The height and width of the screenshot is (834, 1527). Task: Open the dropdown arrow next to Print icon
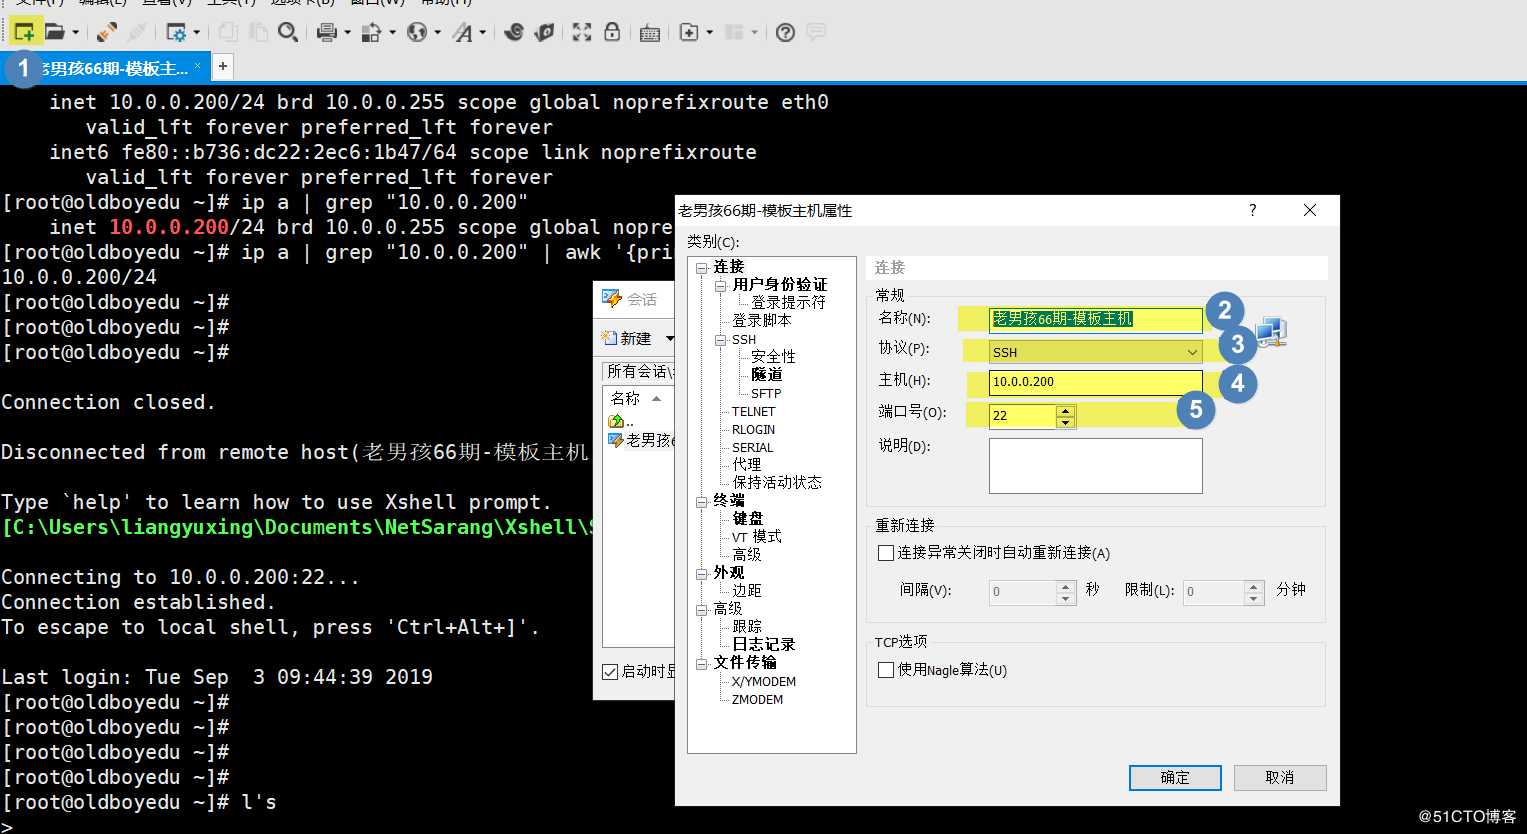tap(347, 33)
